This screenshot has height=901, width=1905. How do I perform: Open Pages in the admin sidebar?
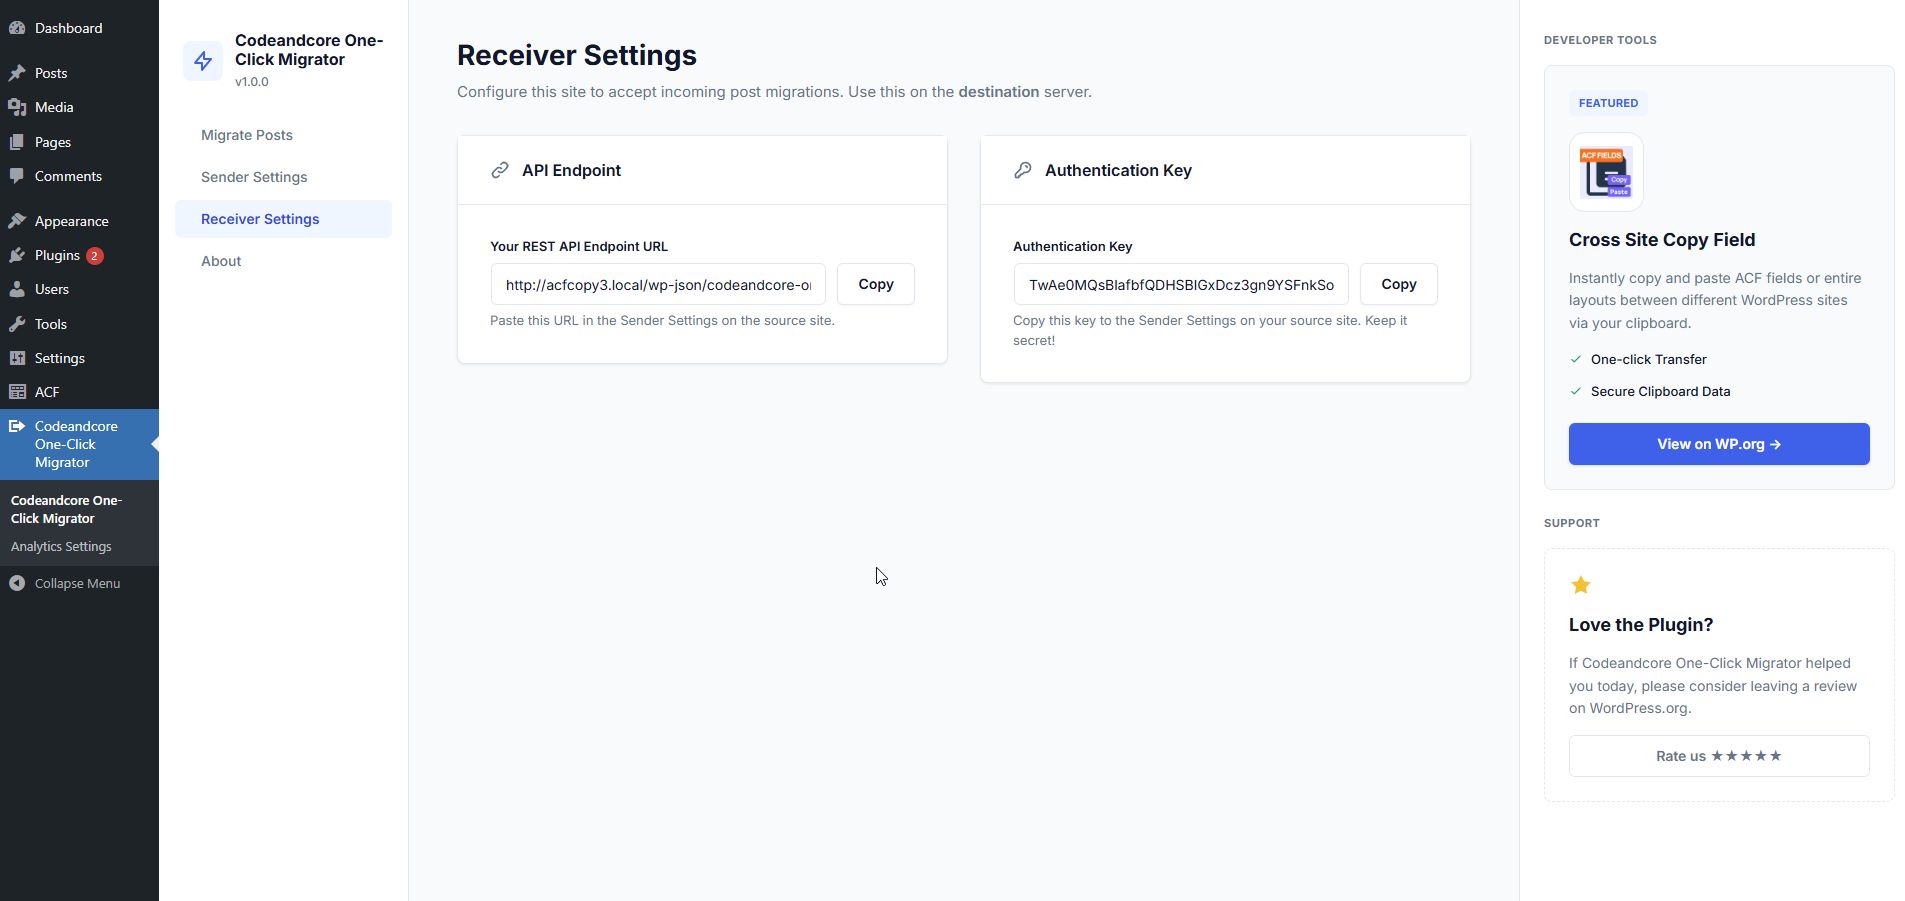(79, 142)
